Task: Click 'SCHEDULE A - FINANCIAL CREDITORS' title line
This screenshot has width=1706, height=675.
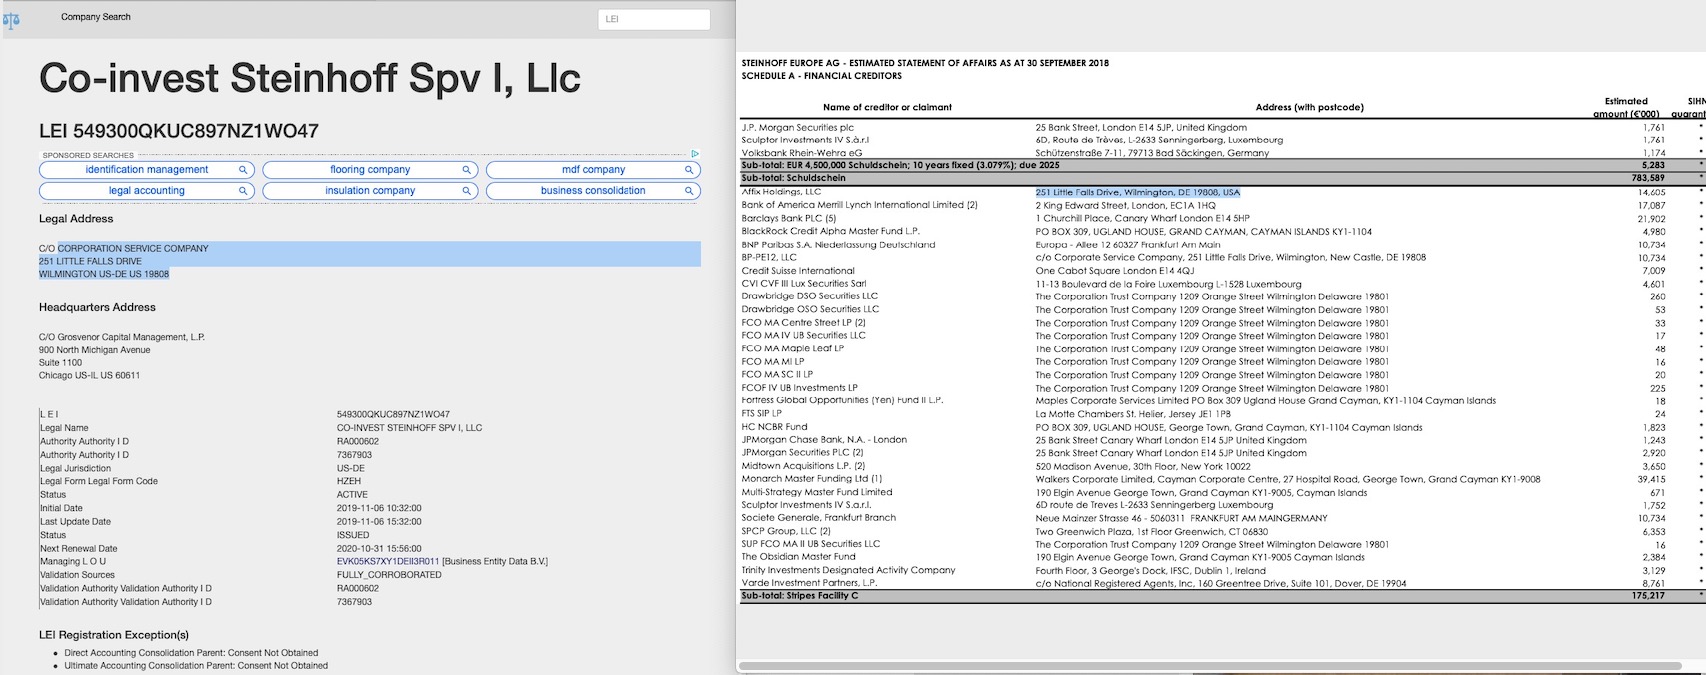Action: [821, 76]
